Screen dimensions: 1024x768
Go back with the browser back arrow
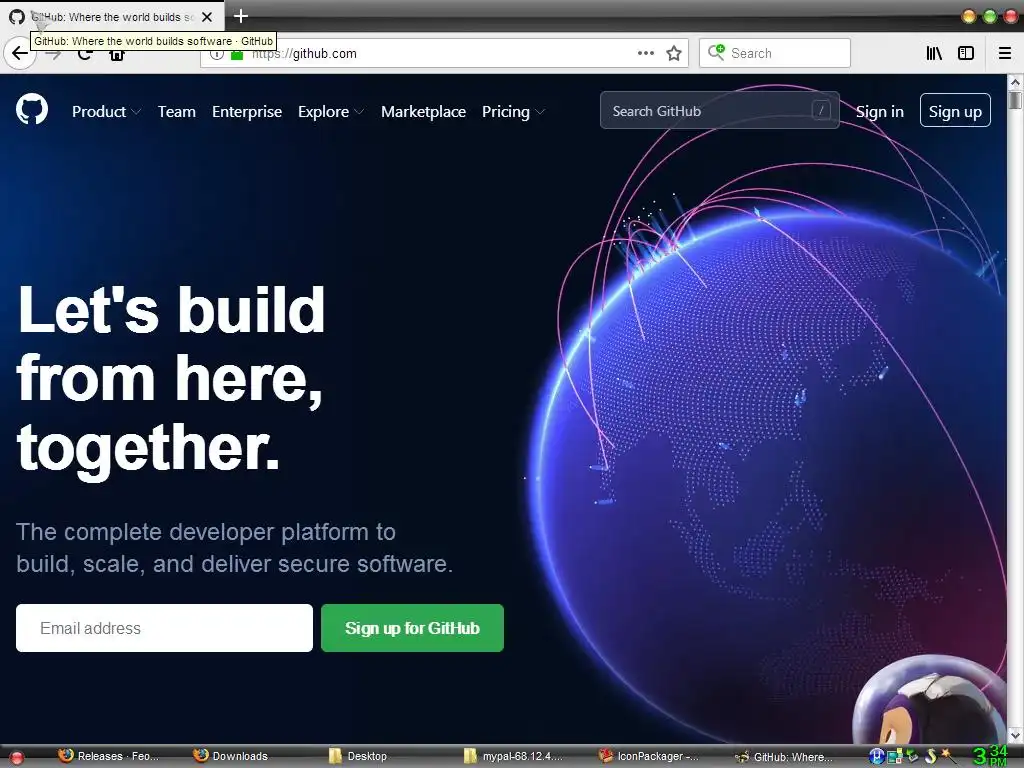click(19, 54)
